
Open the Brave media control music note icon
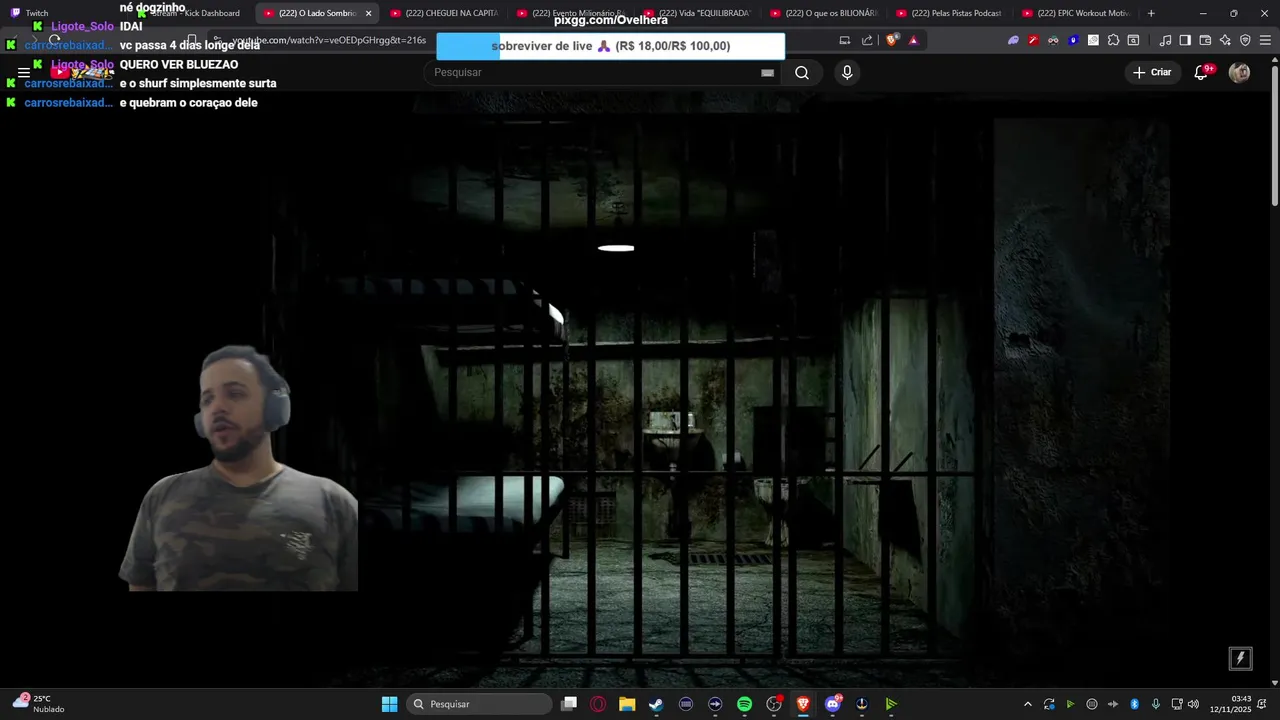coord(1165,40)
